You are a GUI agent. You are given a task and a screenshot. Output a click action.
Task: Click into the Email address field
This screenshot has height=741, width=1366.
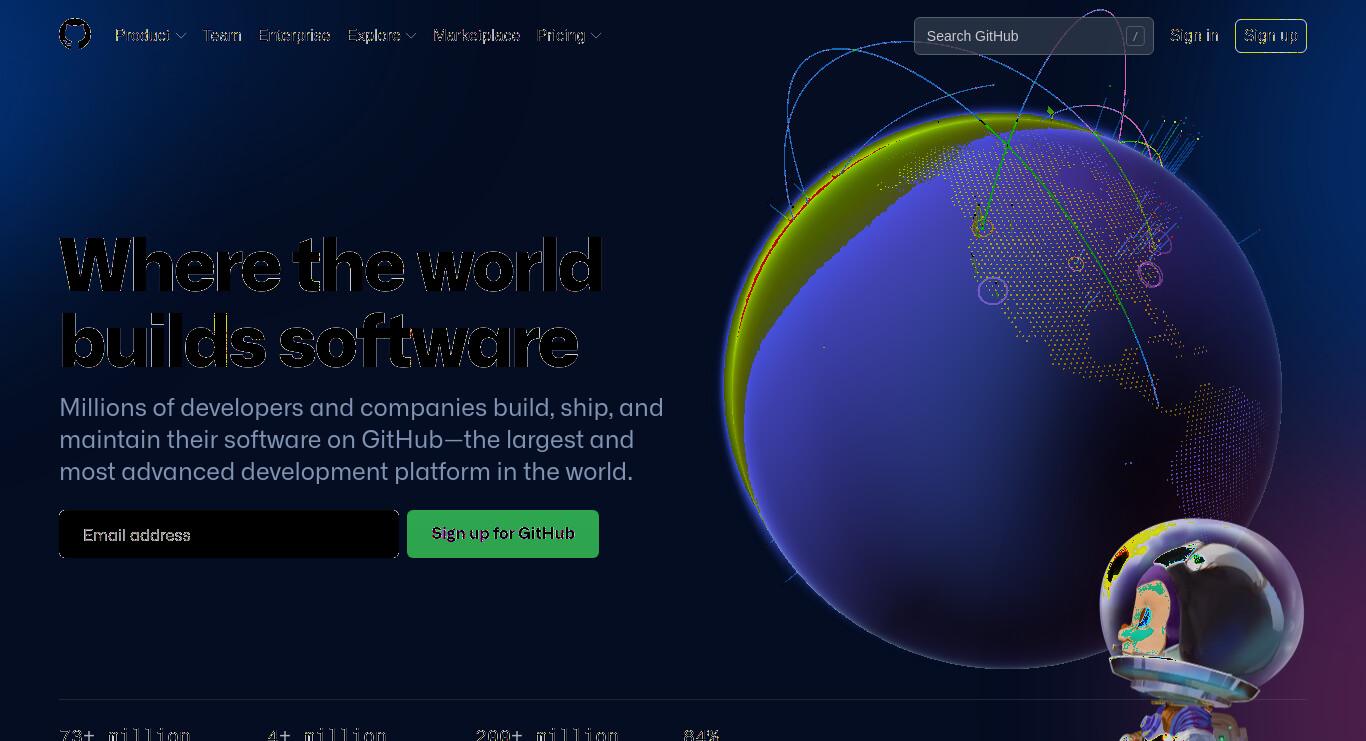point(229,534)
